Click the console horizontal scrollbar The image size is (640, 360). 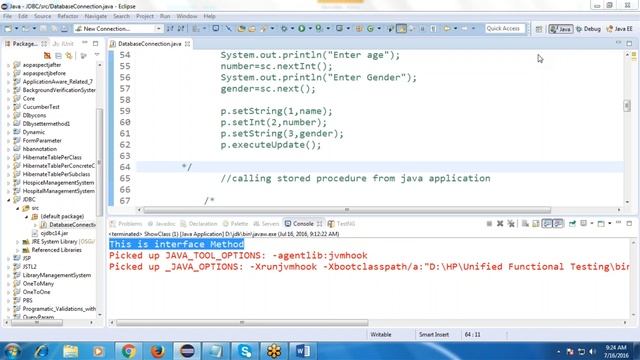click(x=242, y=323)
